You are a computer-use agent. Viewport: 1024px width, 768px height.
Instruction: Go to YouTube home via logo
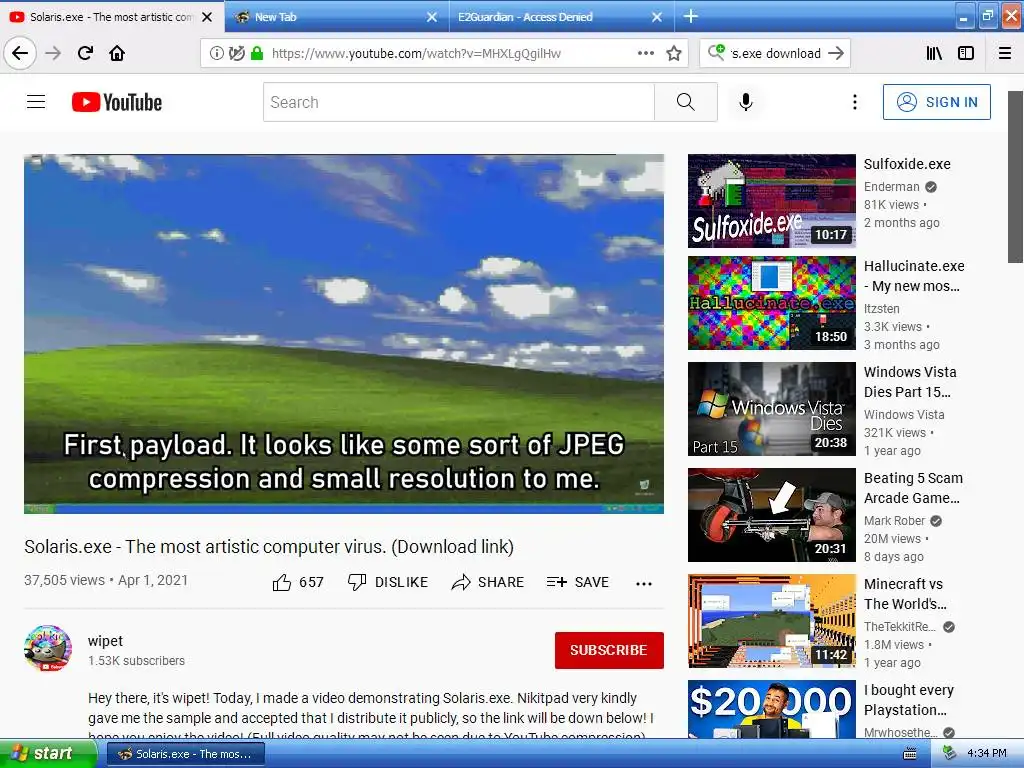(117, 102)
